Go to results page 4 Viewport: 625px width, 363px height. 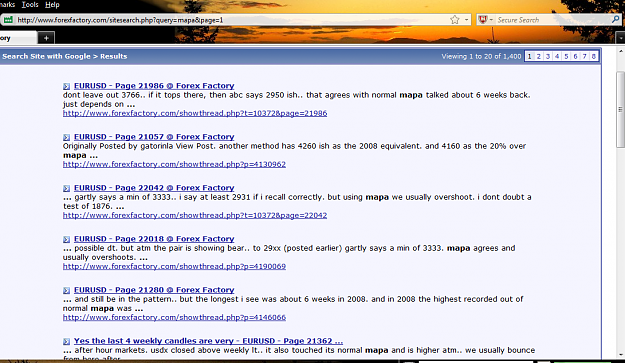pos(557,56)
